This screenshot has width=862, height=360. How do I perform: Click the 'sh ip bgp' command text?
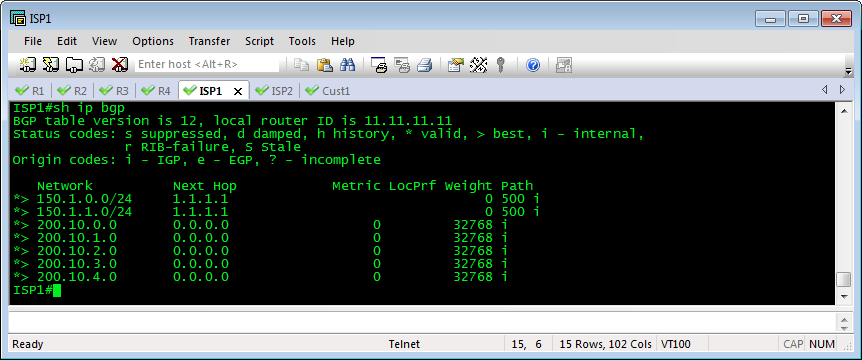click(89, 108)
